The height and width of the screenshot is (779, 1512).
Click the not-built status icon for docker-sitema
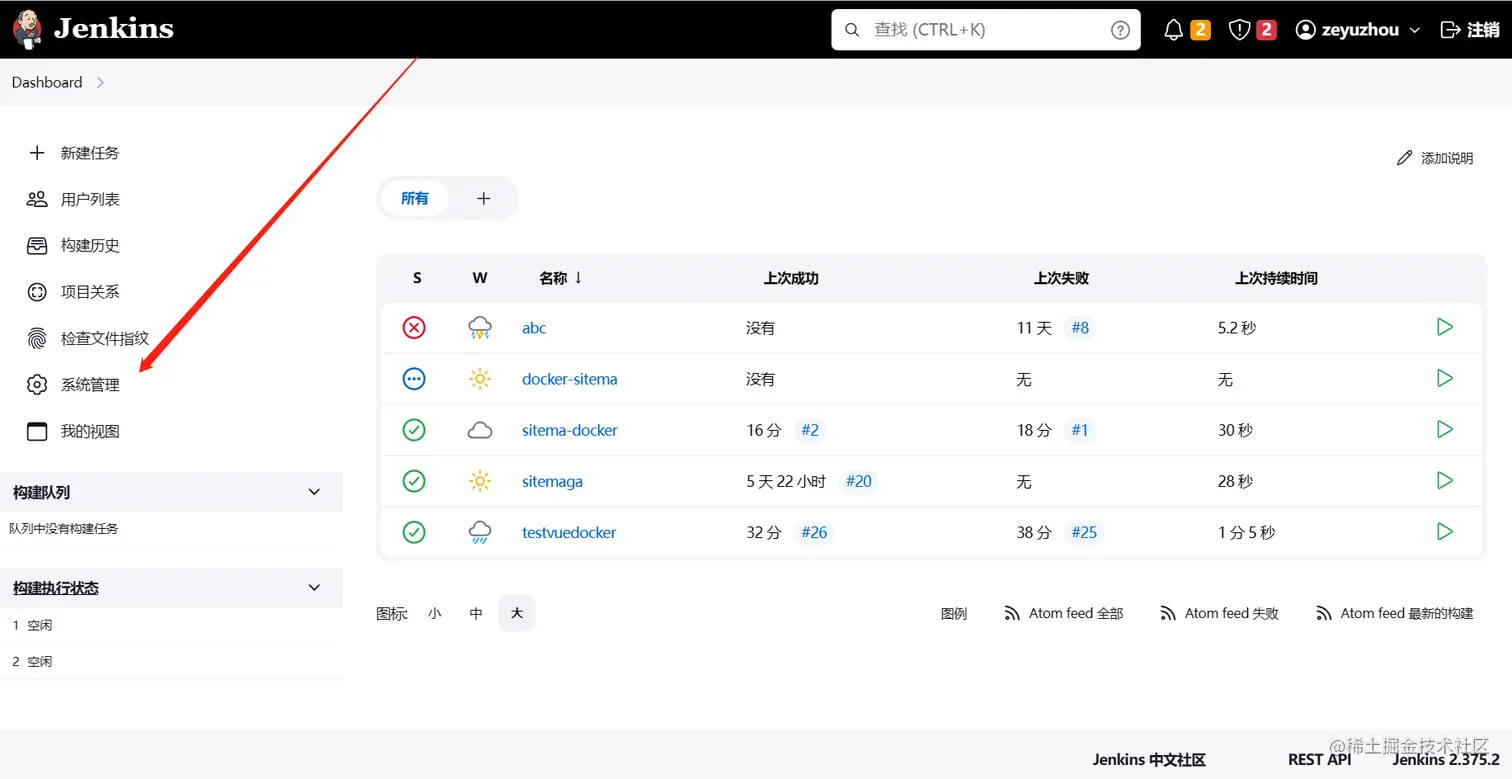414,379
